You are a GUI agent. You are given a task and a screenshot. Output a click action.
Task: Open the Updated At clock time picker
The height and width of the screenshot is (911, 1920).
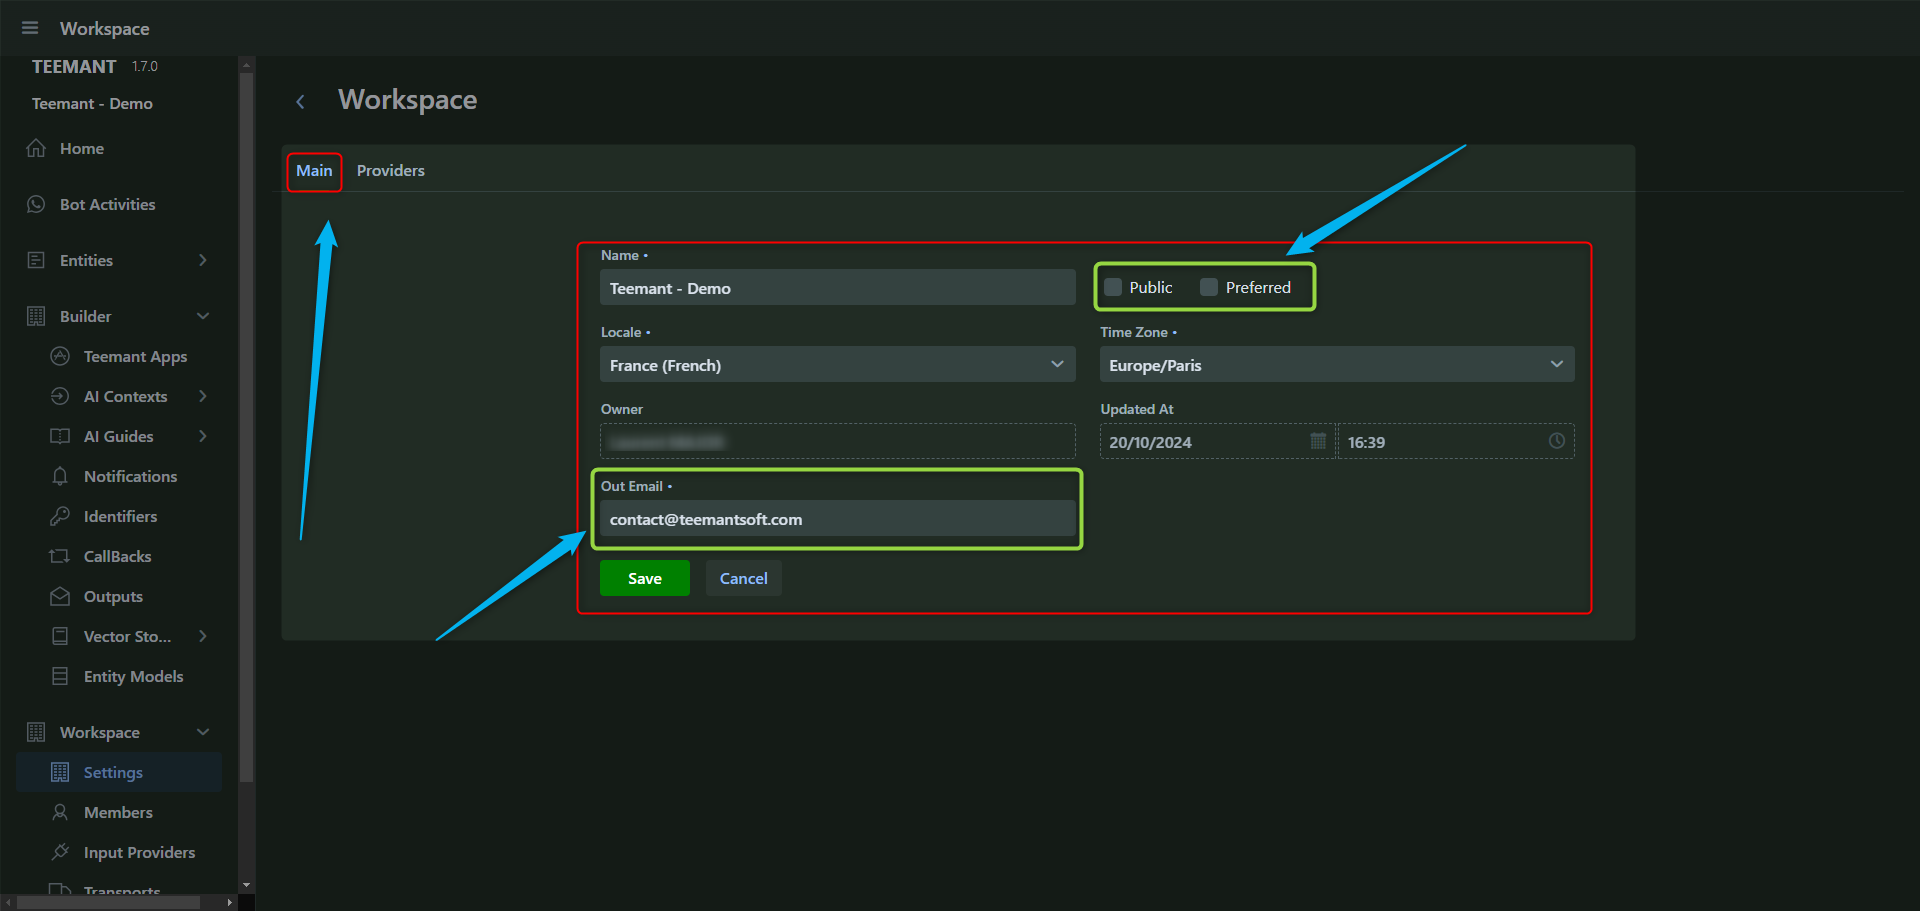[1557, 441]
